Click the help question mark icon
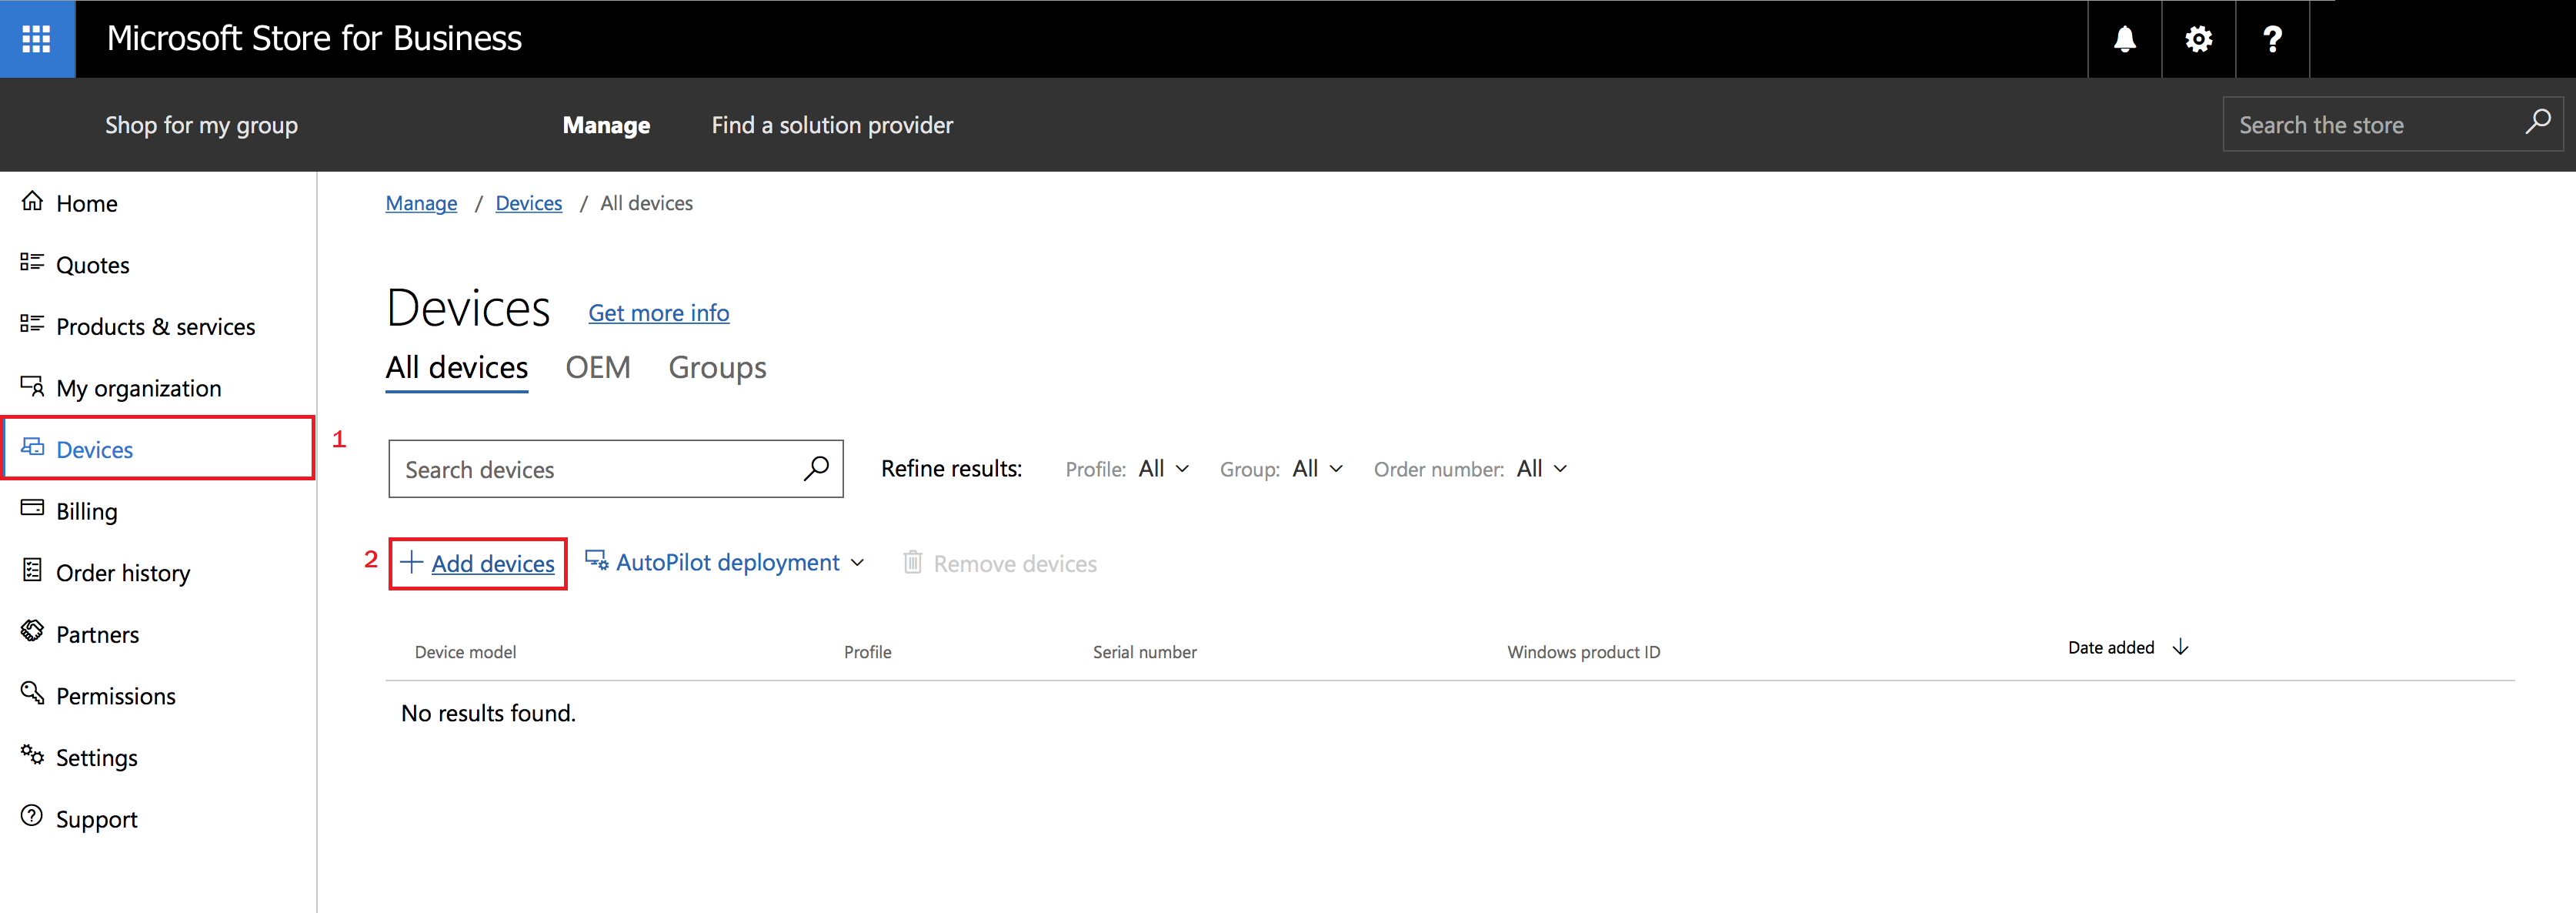2576x913 pixels. pyautogui.click(x=2272, y=39)
